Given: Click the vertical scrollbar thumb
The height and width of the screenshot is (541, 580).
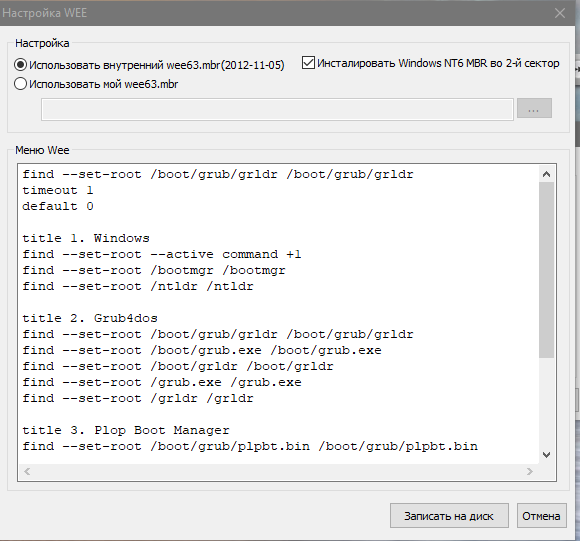Looking at the screenshot, I should [x=546, y=270].
